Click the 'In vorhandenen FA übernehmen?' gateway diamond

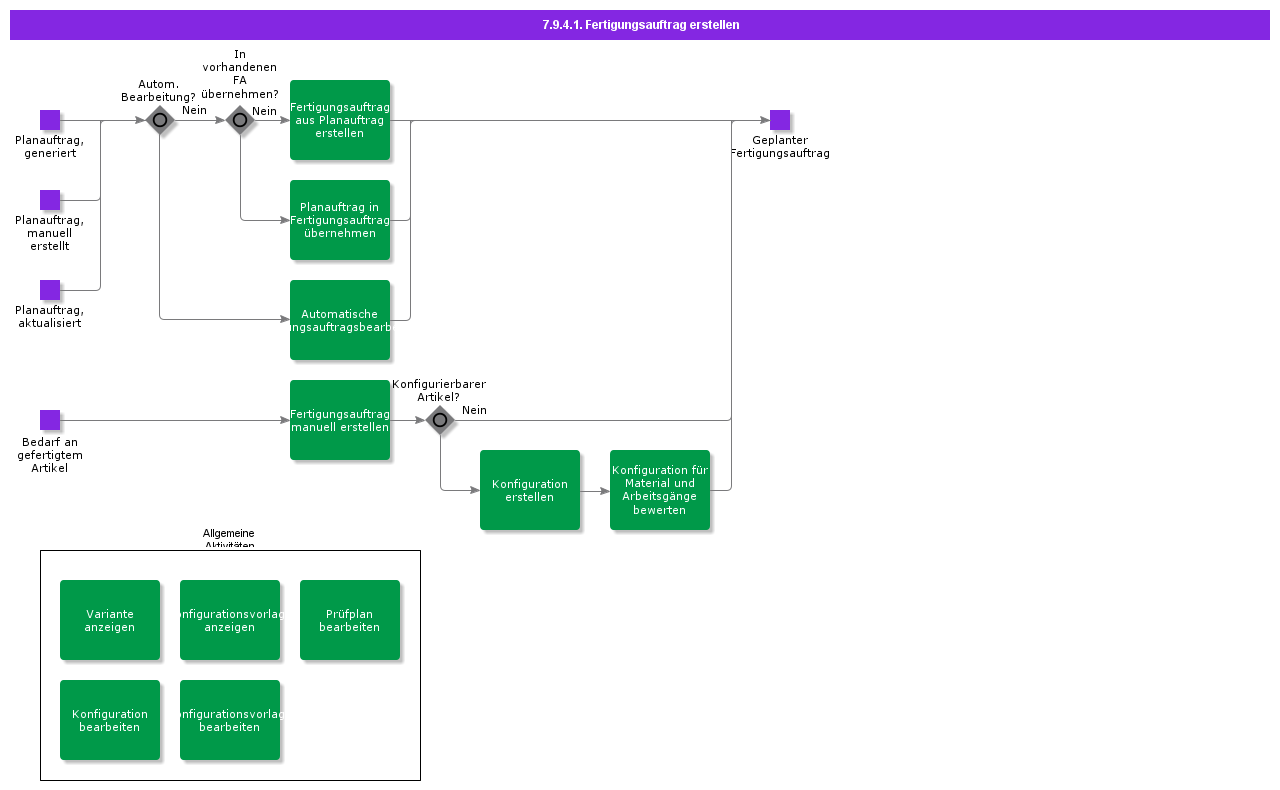coord(240,120)
